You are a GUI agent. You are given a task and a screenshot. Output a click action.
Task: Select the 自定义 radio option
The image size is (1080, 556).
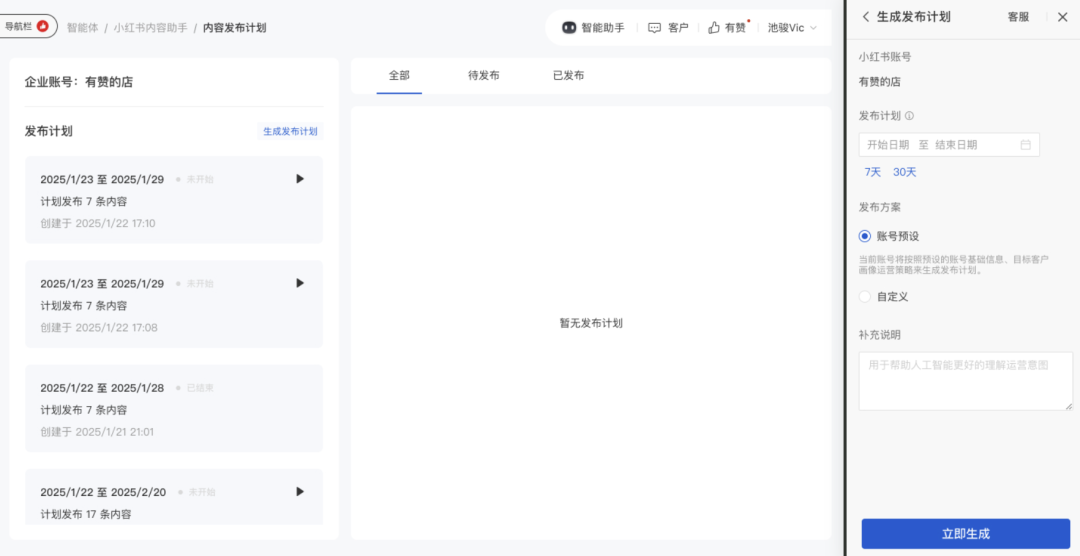click(x=865, y=297)
